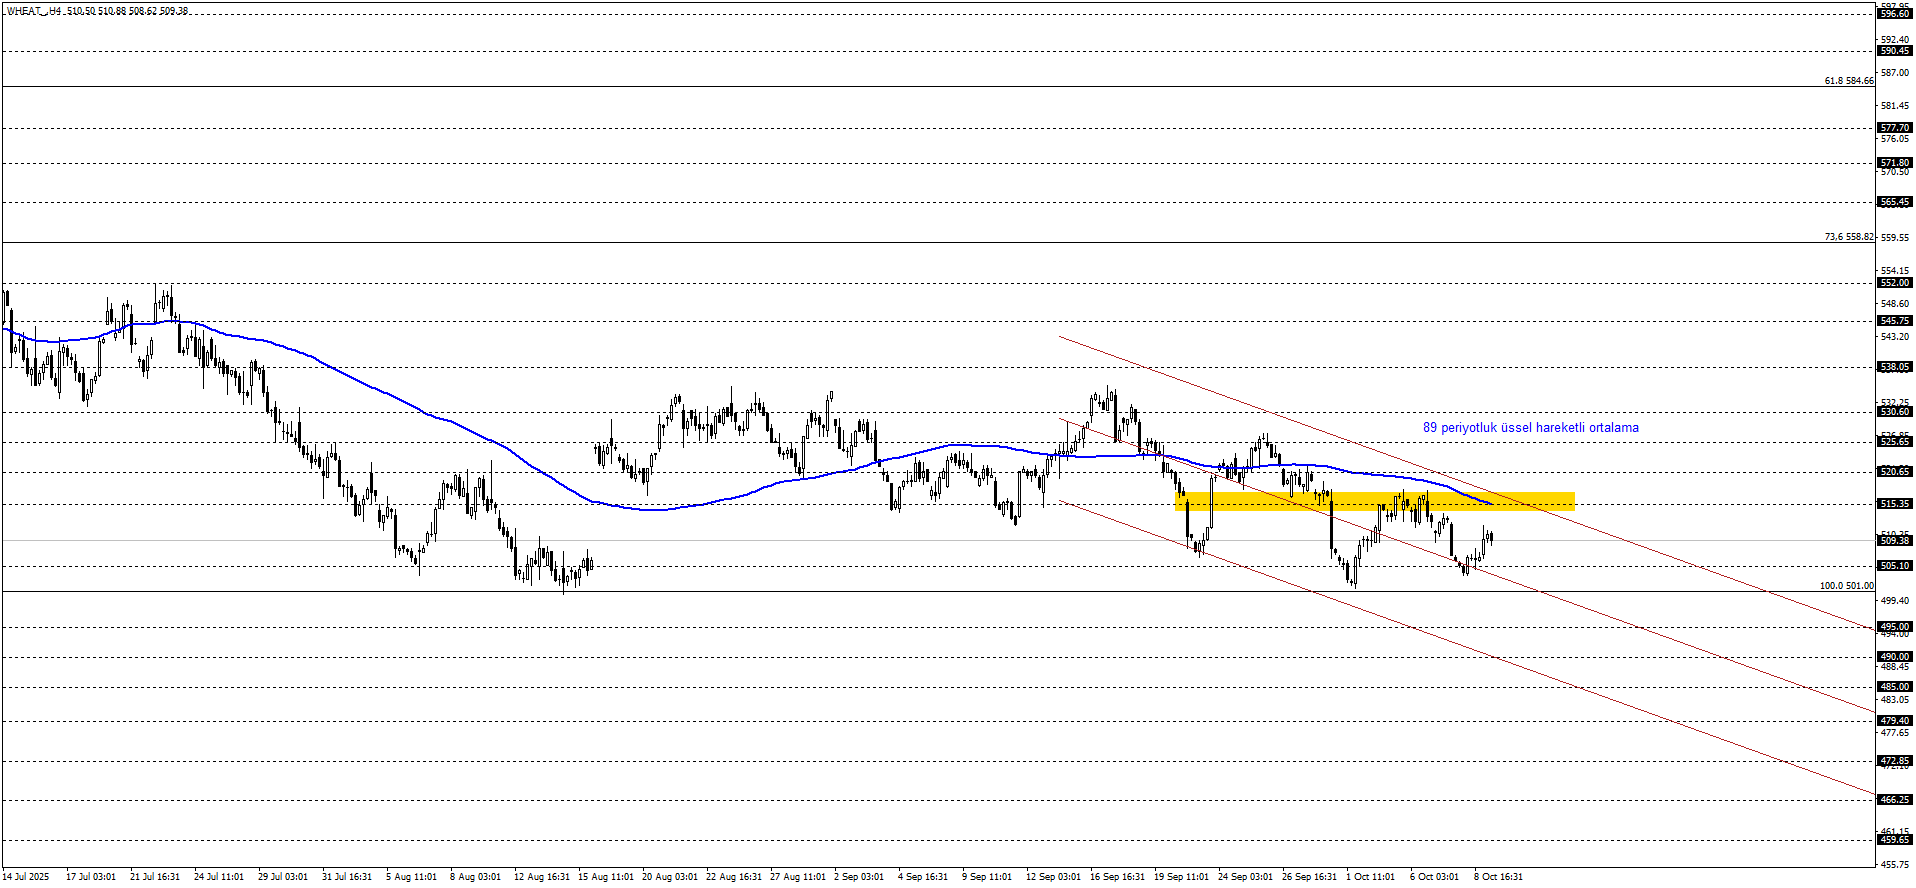Click the 61.8 584.66 Fibonacci level label
The height and width of the screenshot is (888, 1916).
coord(1848,81)
